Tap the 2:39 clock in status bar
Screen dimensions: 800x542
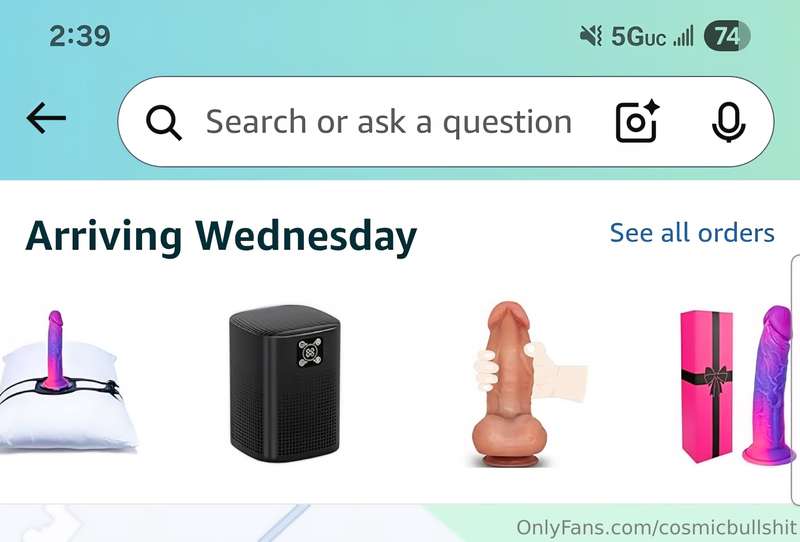coord(80,36)
